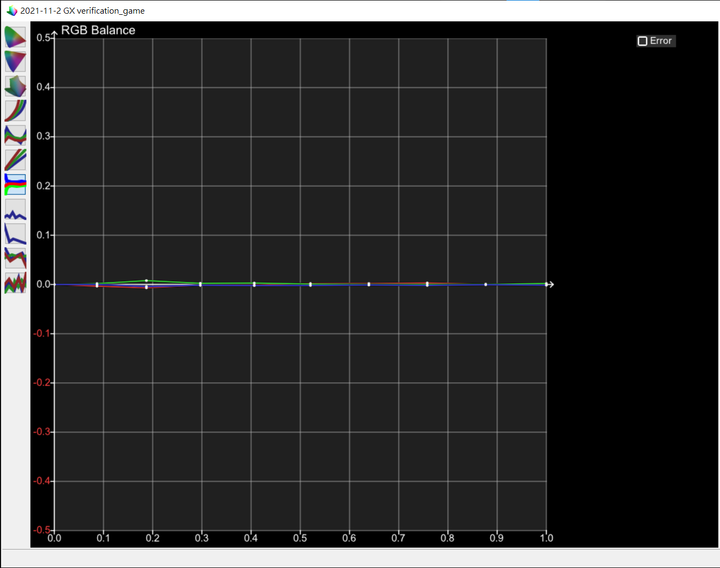The image size is (720, 568).
Task: Click the 0.5 label on the vertical axis
Action: tap(43, 38)
